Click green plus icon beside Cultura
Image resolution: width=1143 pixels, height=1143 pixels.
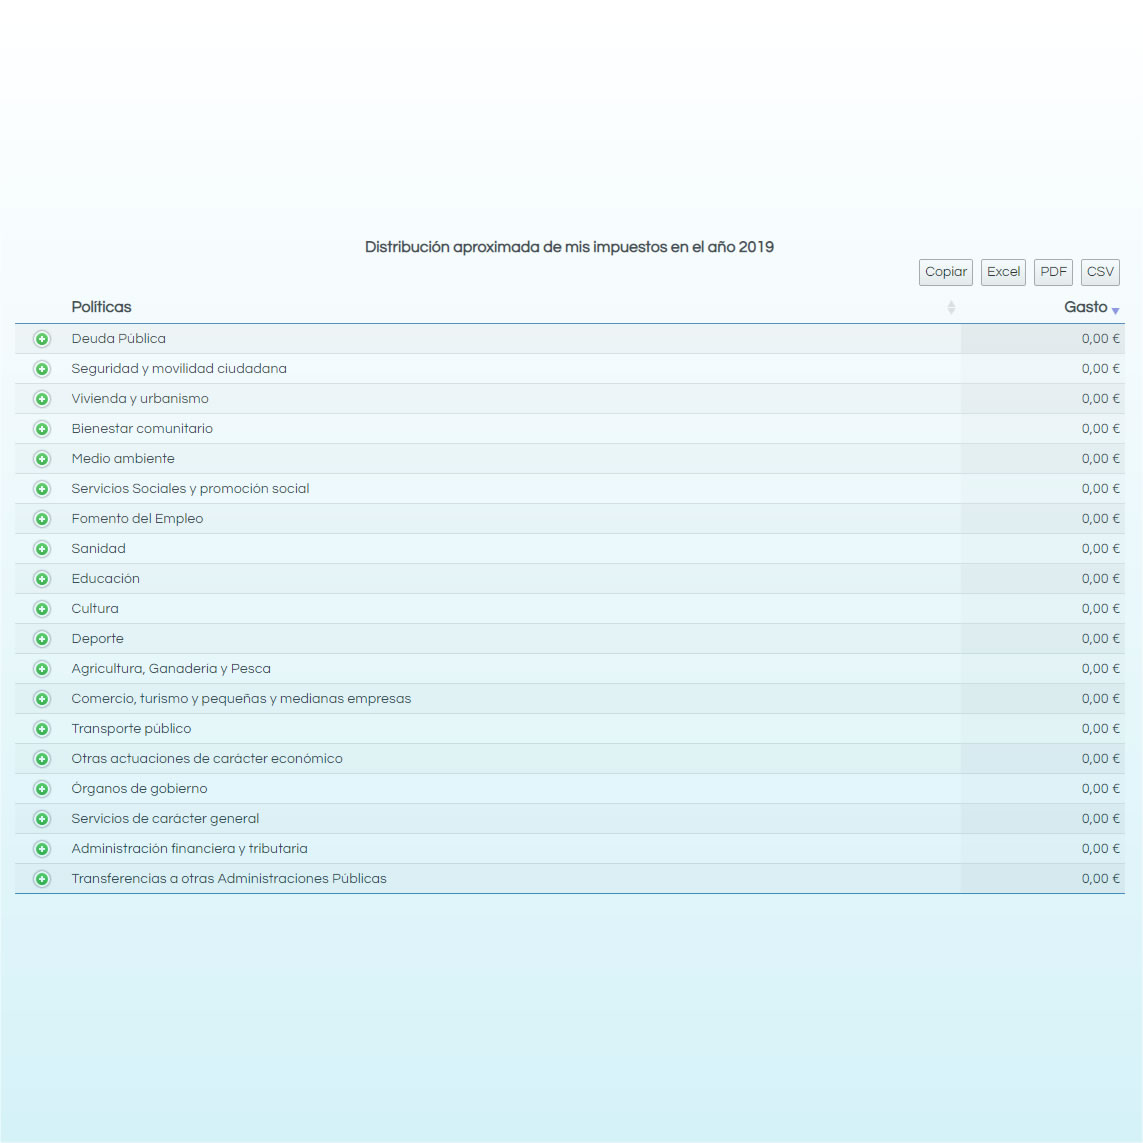(42, 609)
